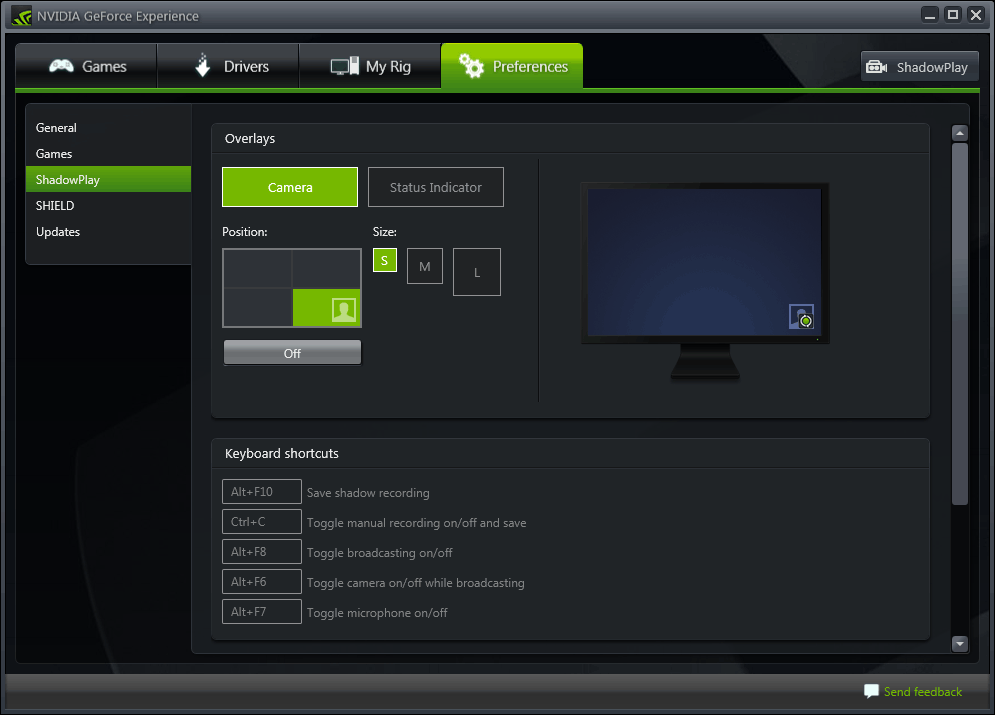
Task: Click "Save shadow recording" label
Action: (x=368, y=492)
